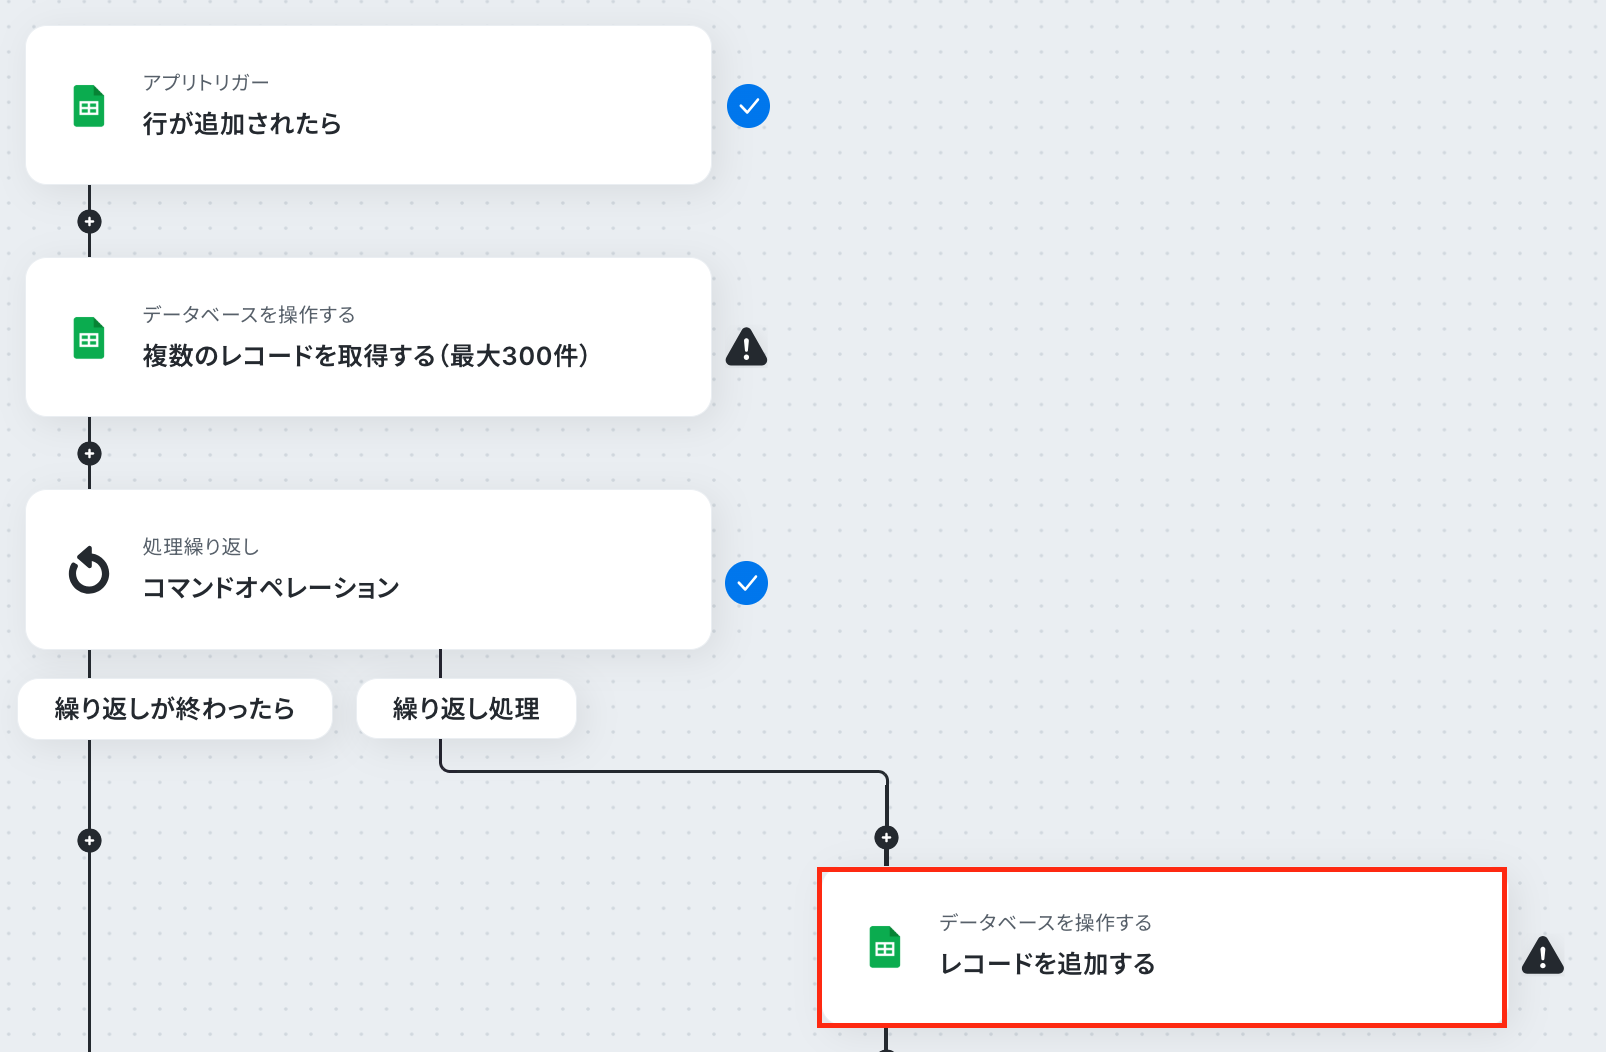Click the アプリトリガー label text
1606x1052 pixels.
click(x=206, y=82)
